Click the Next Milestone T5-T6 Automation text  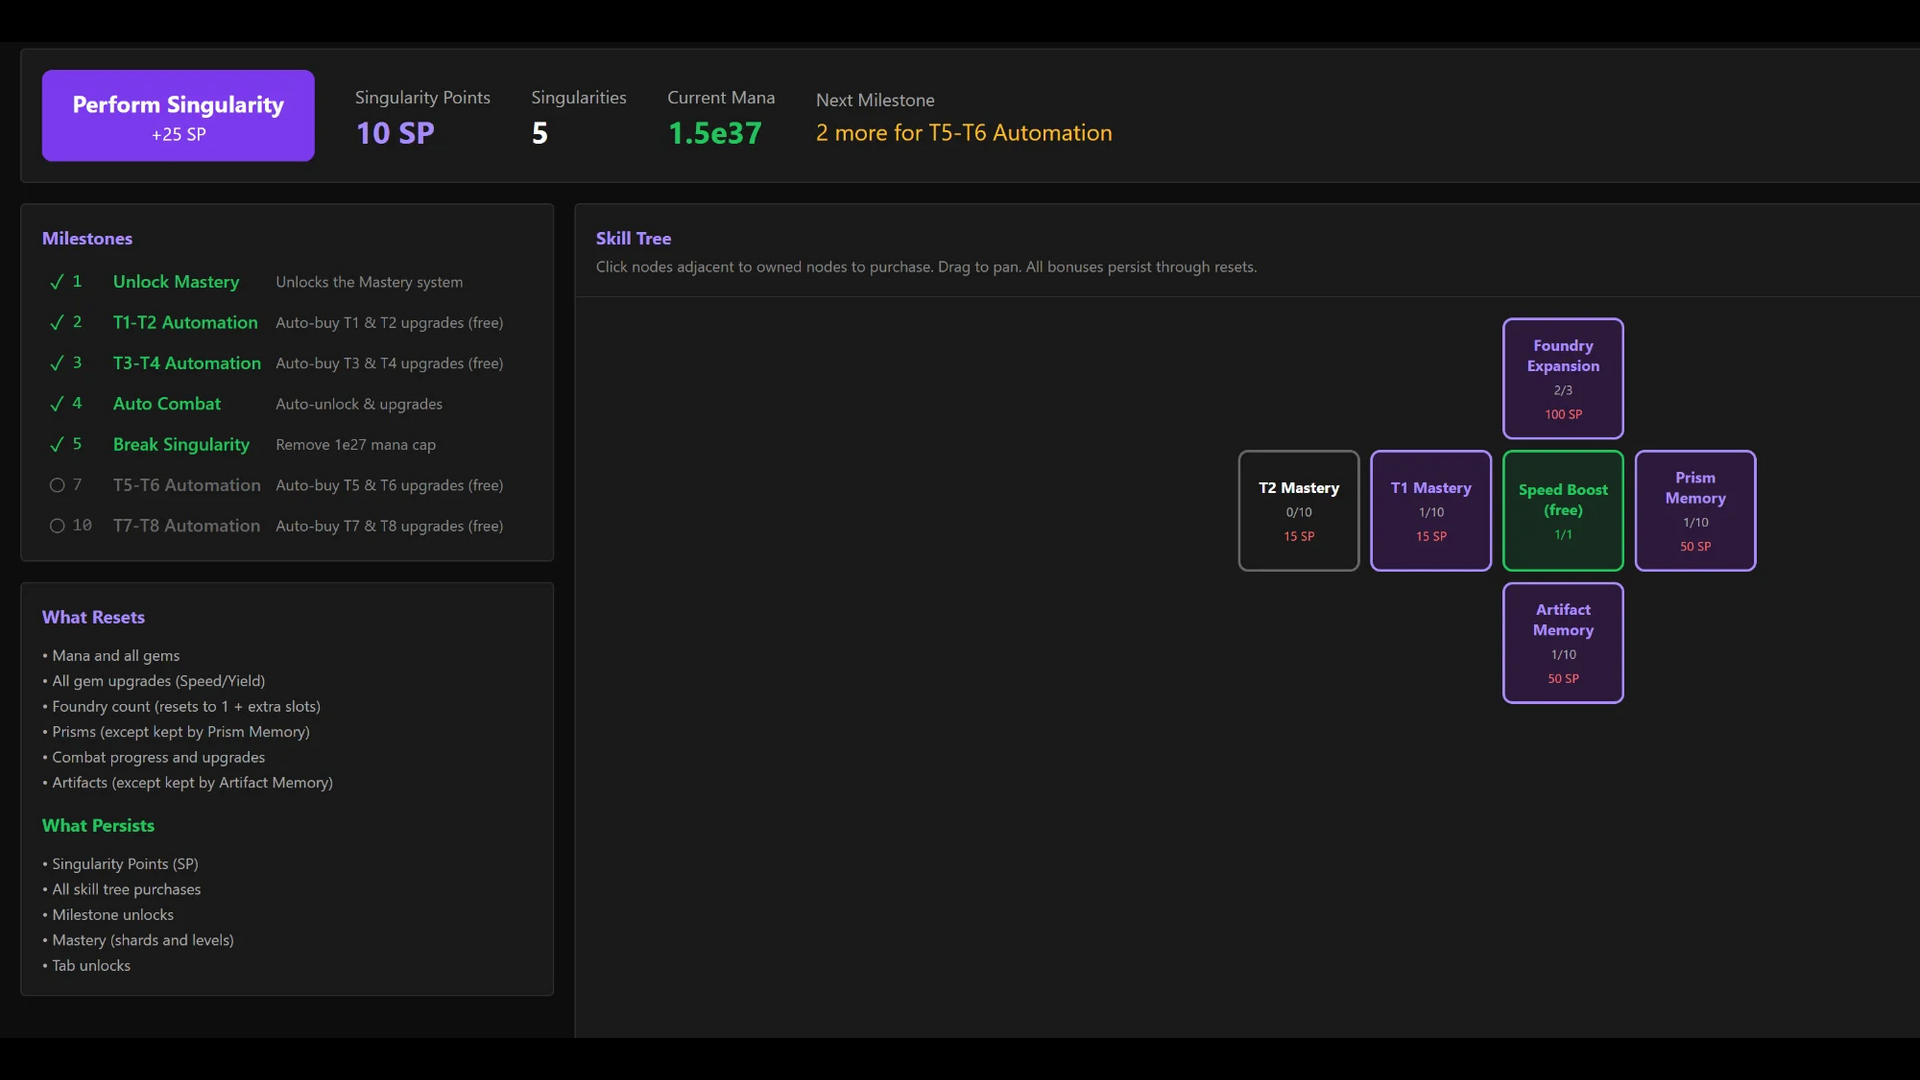963,133
